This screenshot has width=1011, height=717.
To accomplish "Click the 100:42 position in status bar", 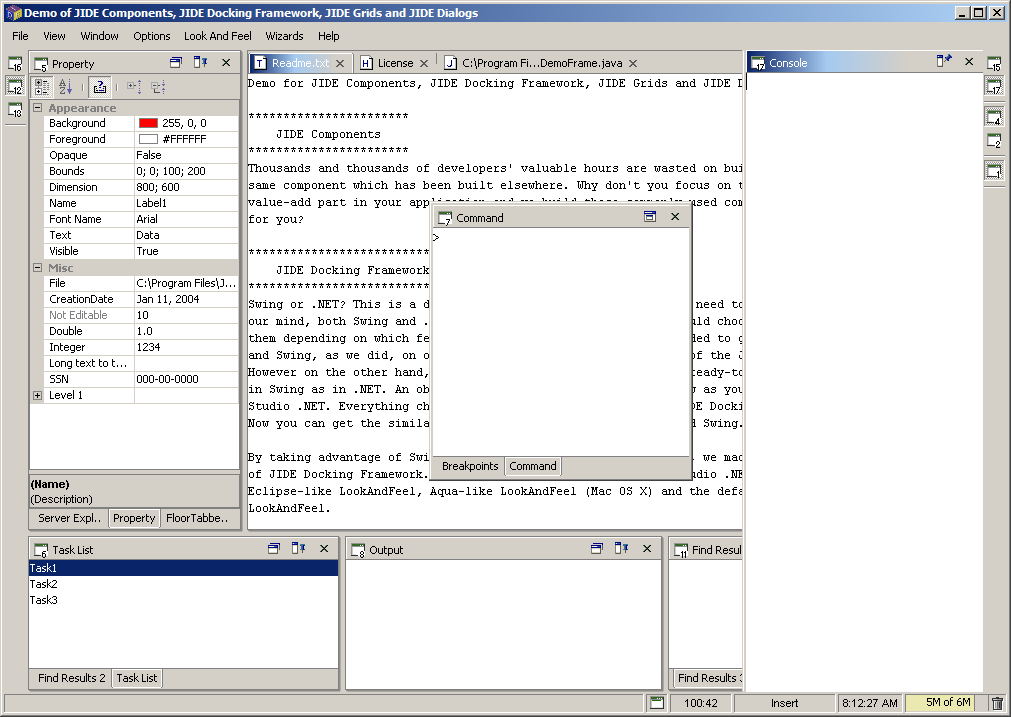I will (x=700, y=703).
